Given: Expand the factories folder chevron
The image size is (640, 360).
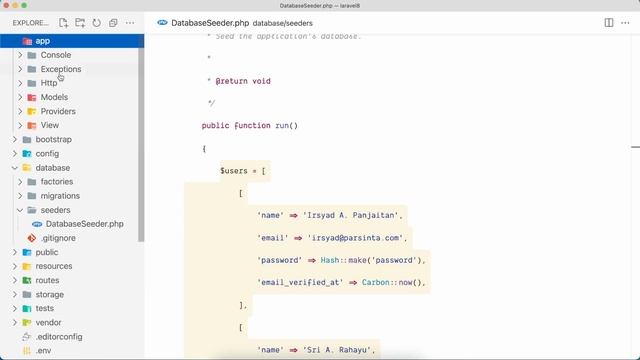Looking at the screenshot, I should point(20,182).
